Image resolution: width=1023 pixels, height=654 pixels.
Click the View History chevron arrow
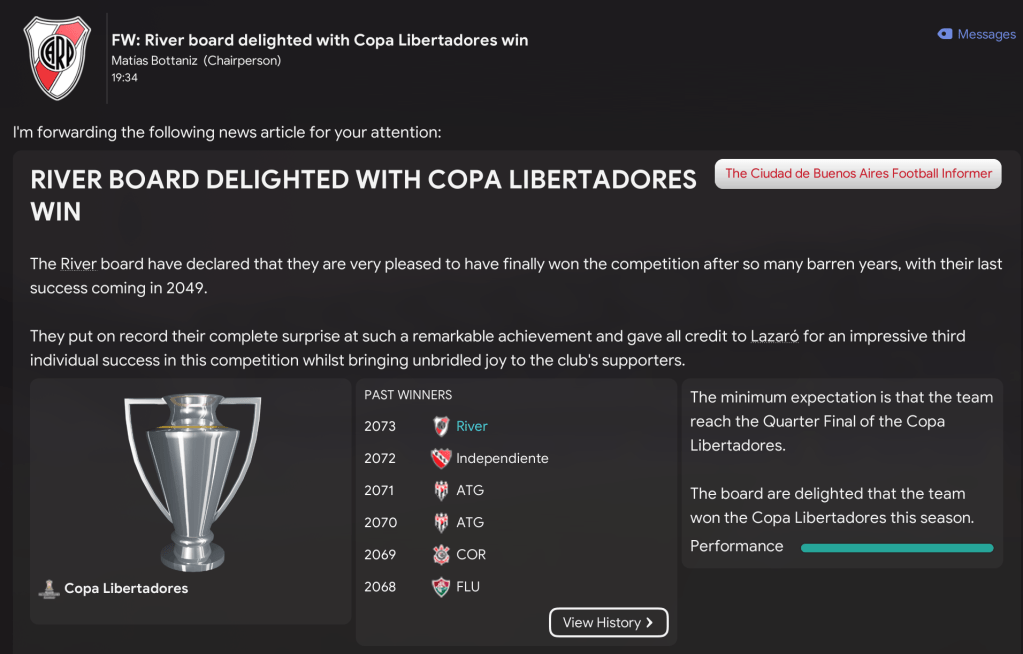[x=650, y=622]
